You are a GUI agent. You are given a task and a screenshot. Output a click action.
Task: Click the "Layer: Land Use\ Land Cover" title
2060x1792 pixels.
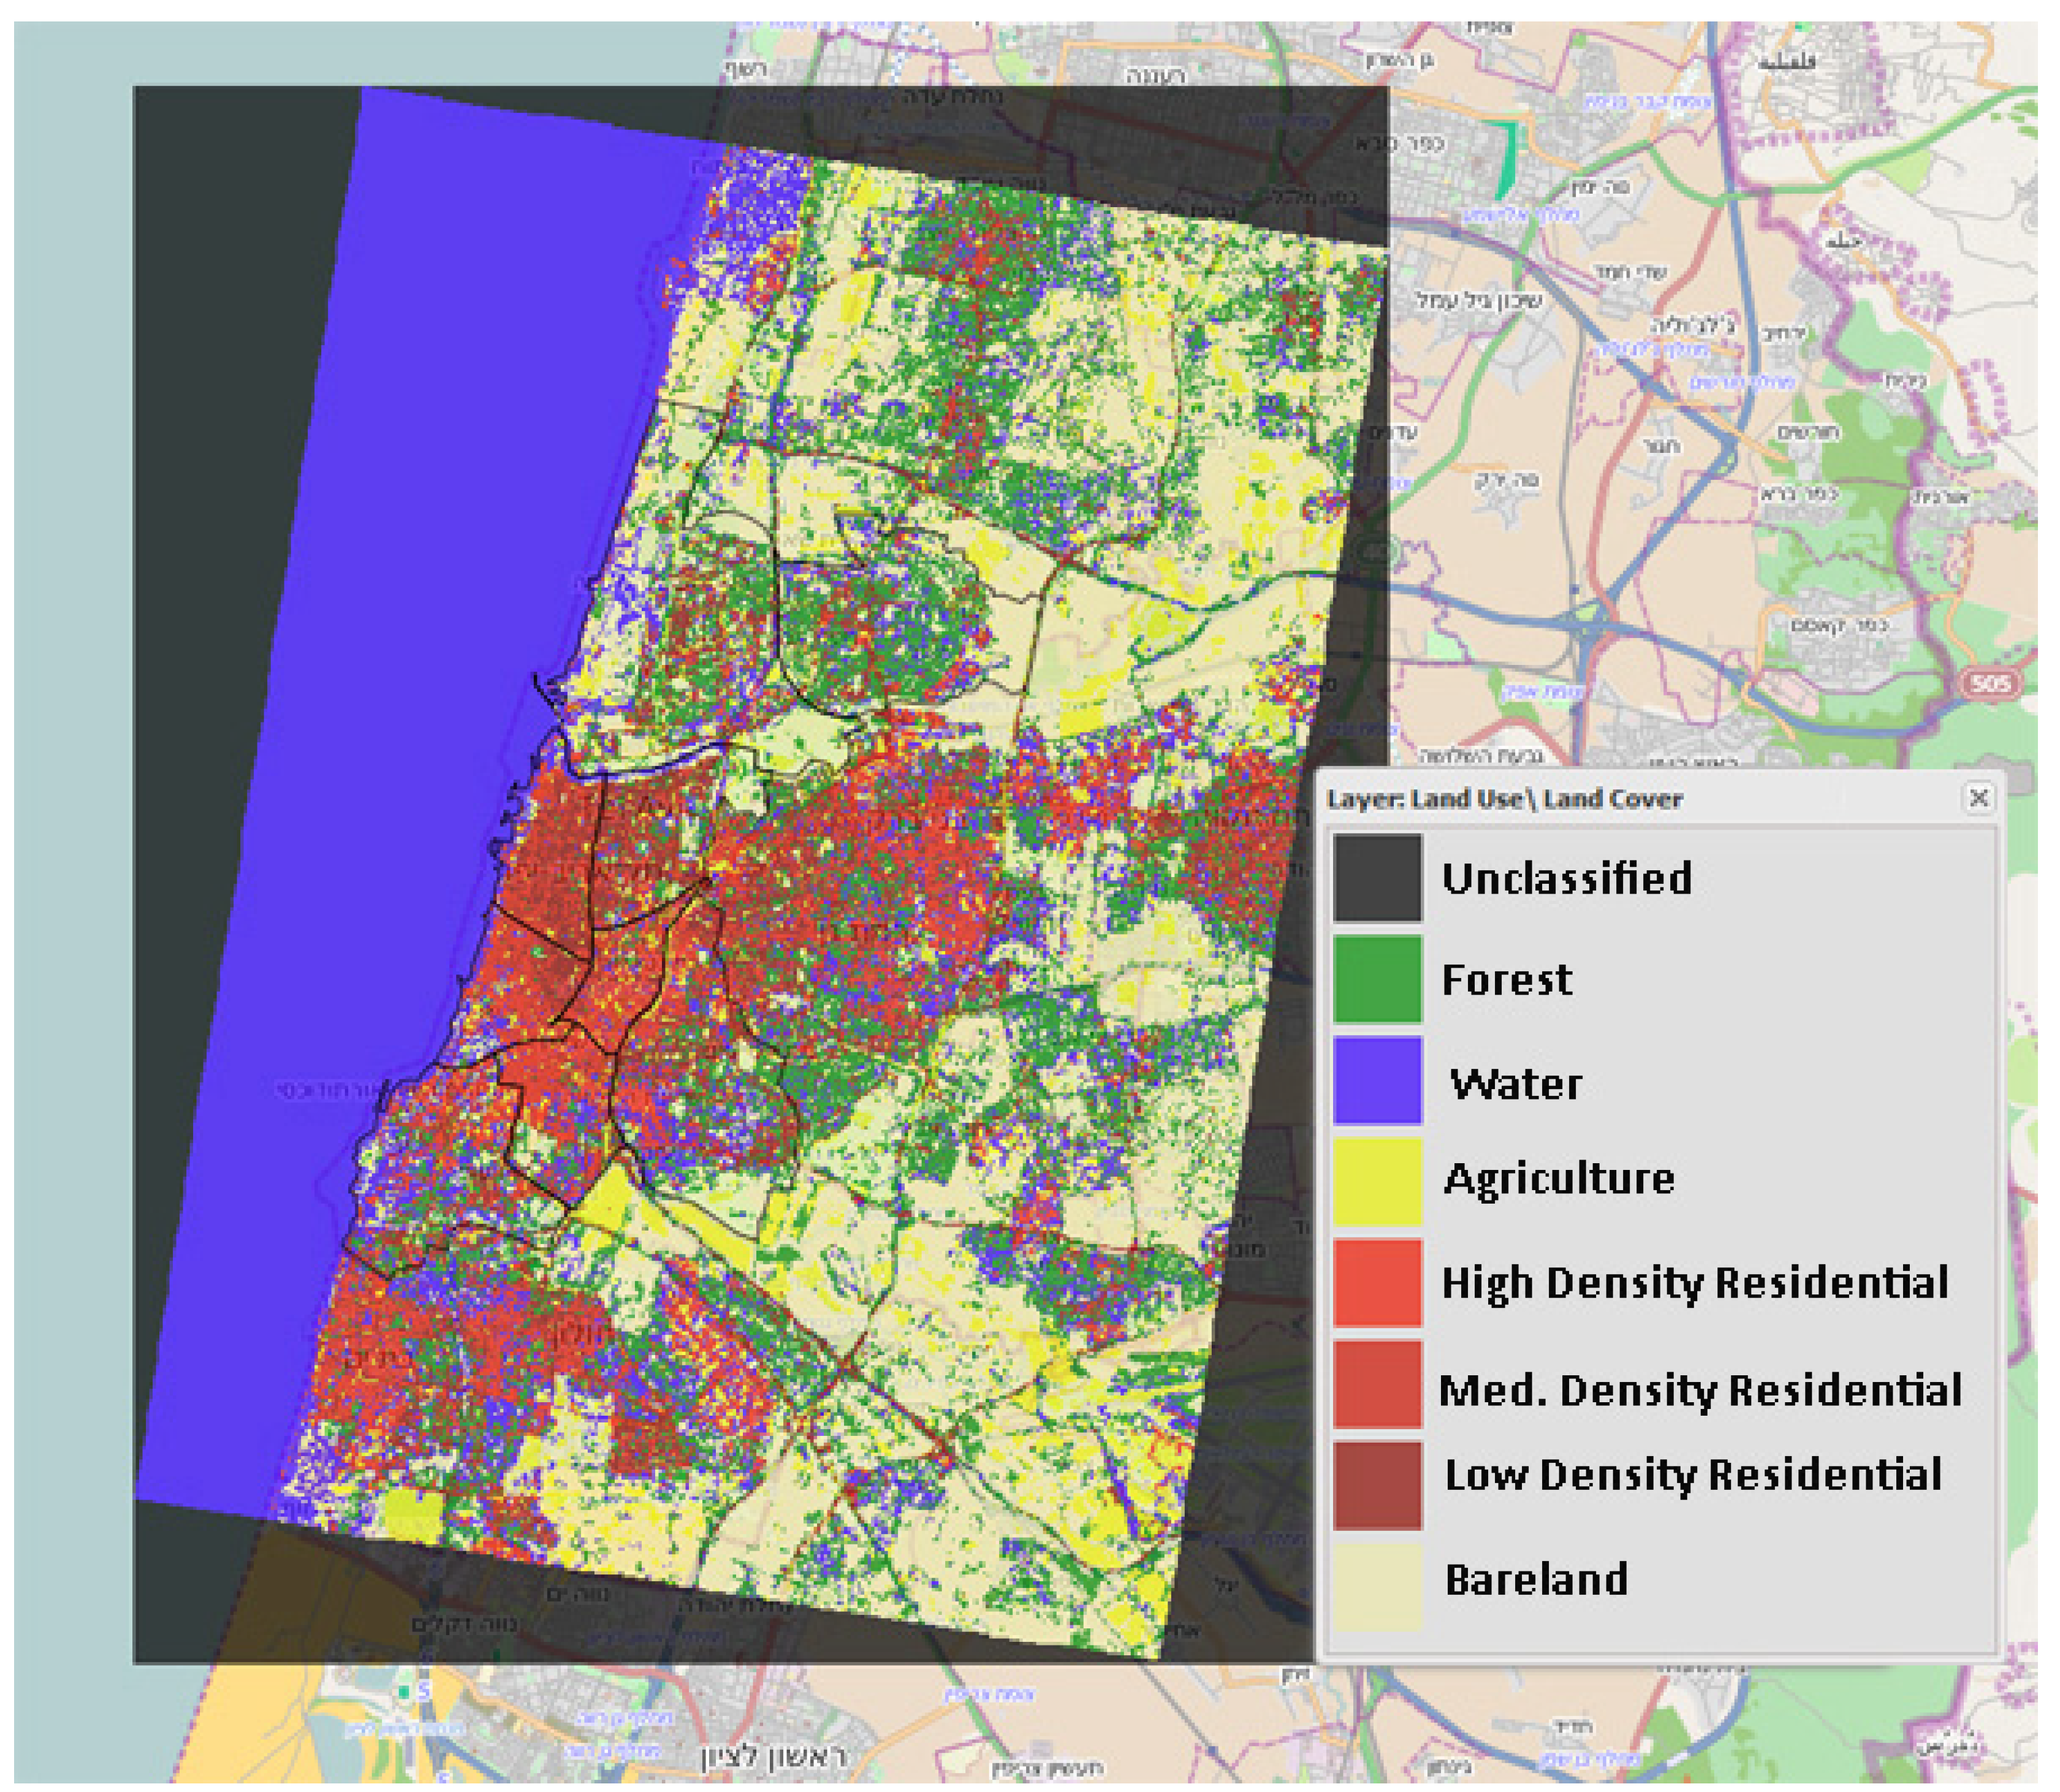(1505, 799)
